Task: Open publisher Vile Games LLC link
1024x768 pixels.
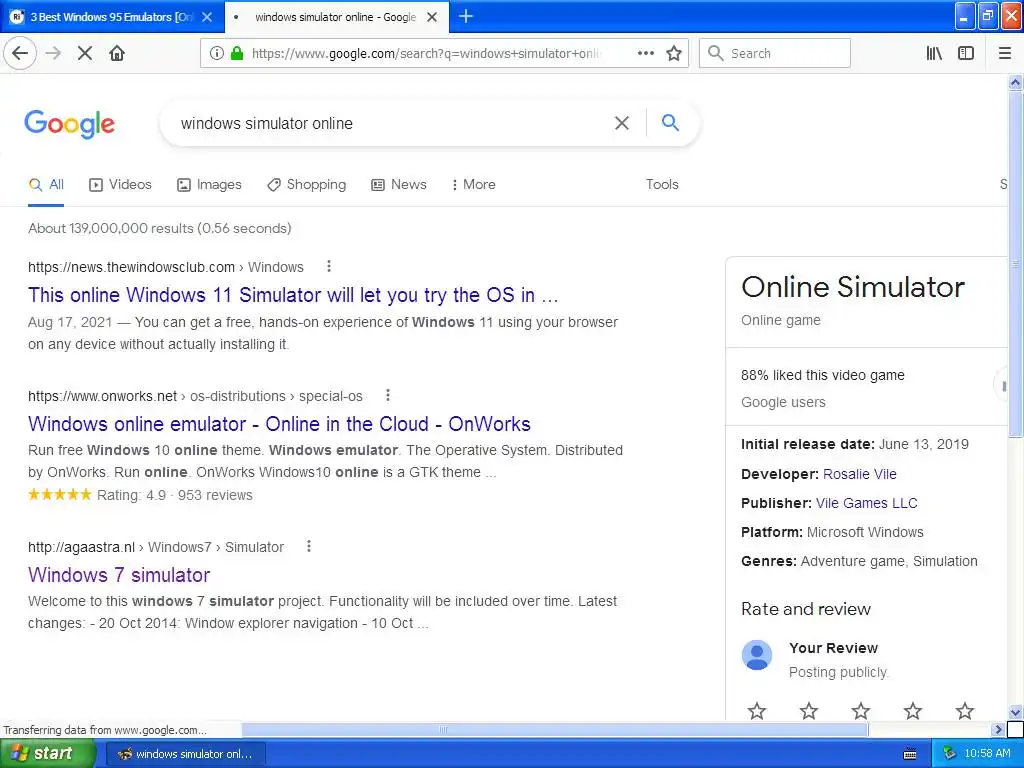Action: (x=867, y=503)
